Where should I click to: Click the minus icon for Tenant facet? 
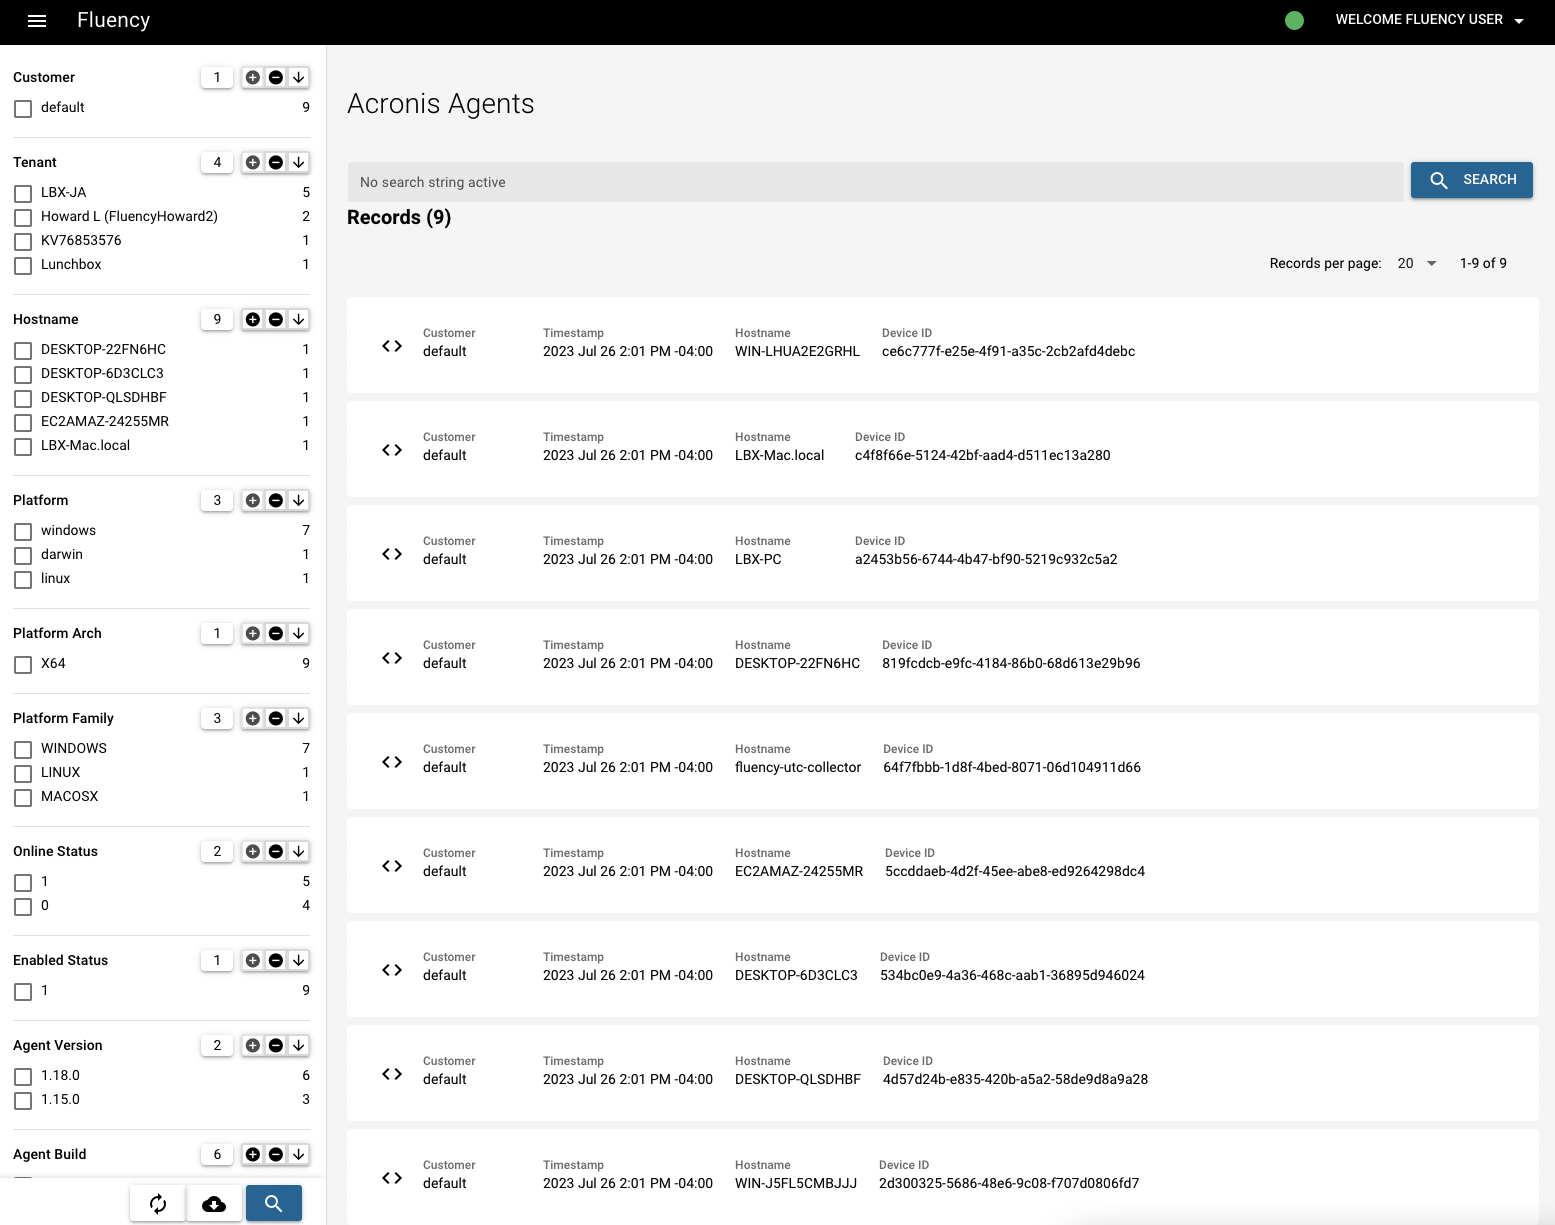point(276,162)
